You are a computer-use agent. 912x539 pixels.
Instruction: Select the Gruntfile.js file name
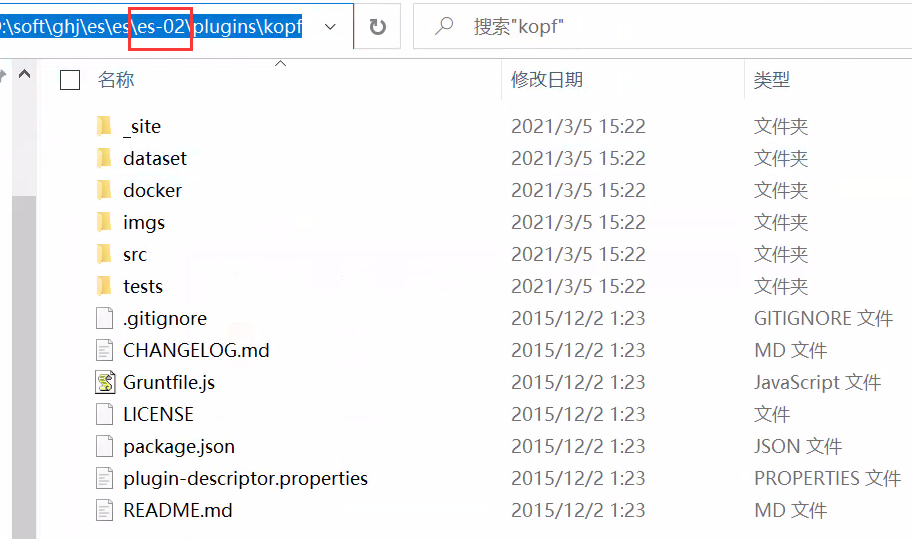[169, 382]
